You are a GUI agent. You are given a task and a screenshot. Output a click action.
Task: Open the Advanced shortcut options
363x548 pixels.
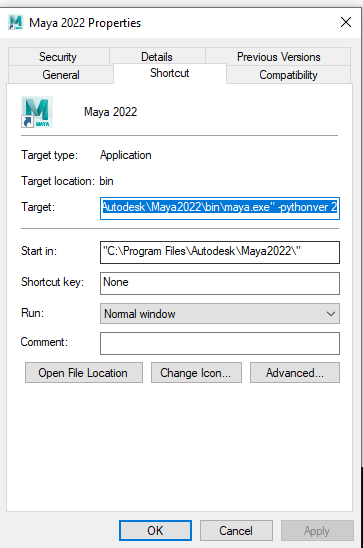click(295, 373)
